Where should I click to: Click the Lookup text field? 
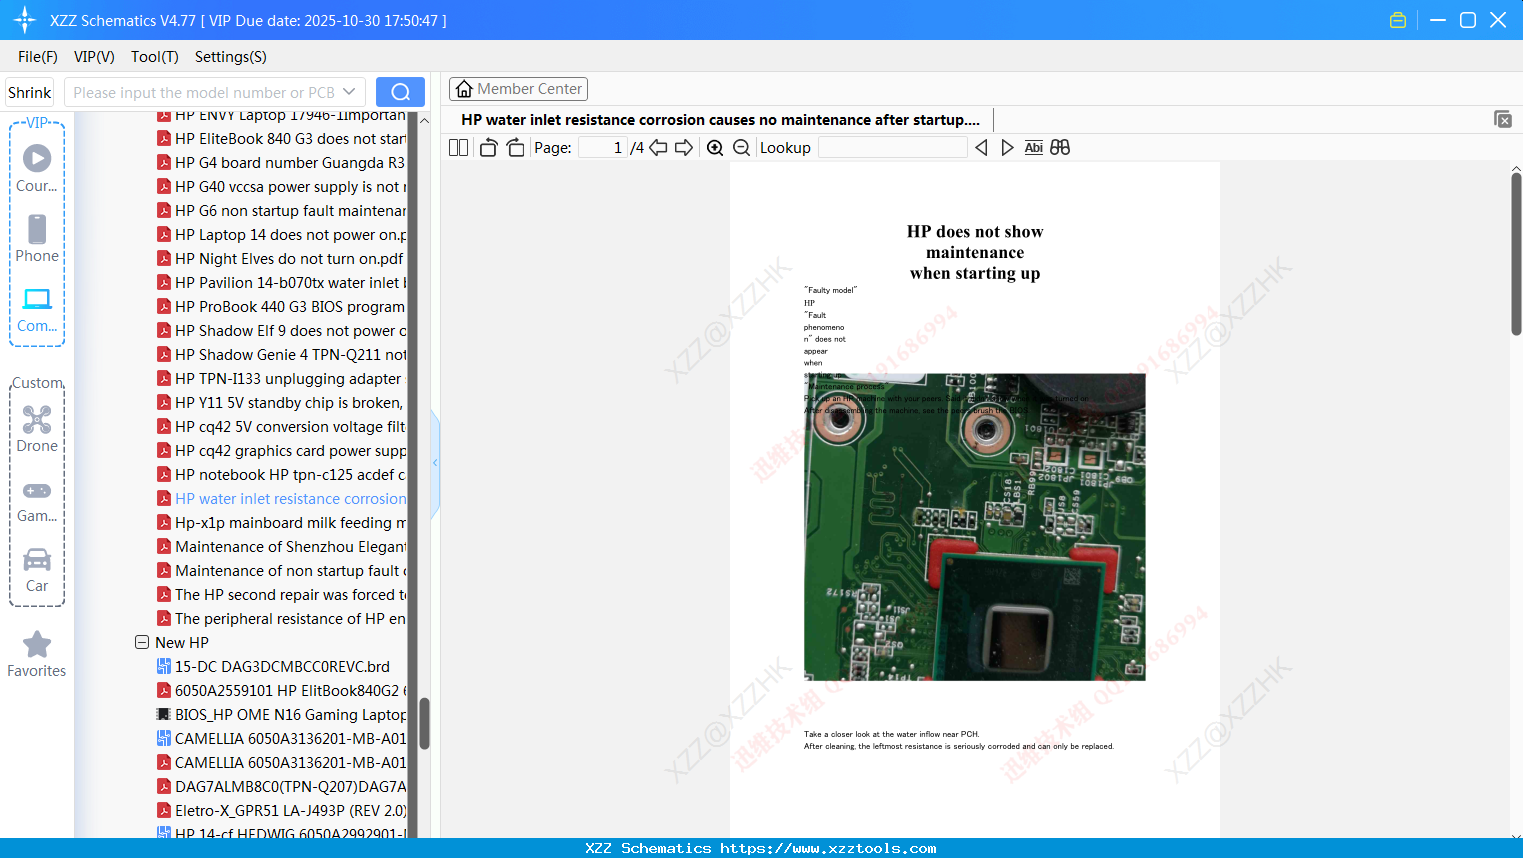tap(893, 148)
